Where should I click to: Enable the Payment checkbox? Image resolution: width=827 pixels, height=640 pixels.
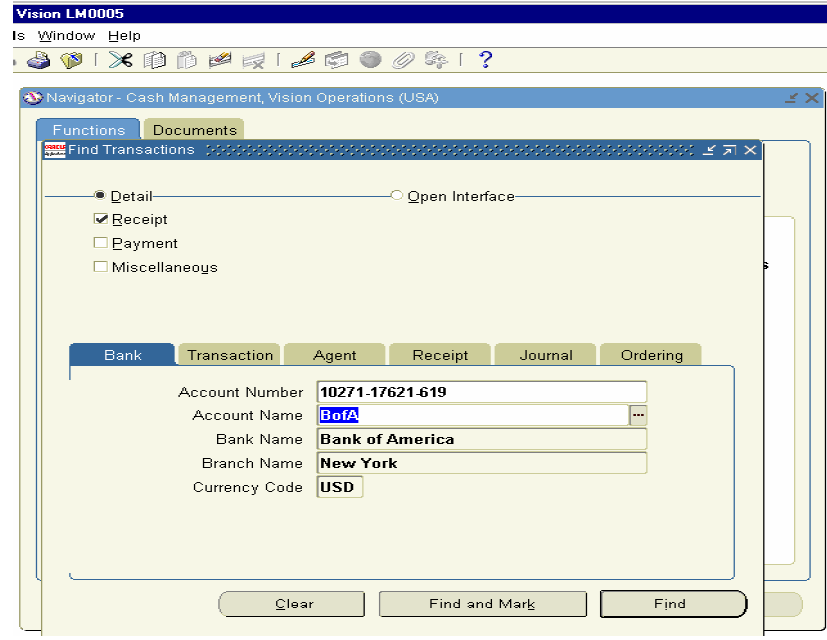pos(100,242)
